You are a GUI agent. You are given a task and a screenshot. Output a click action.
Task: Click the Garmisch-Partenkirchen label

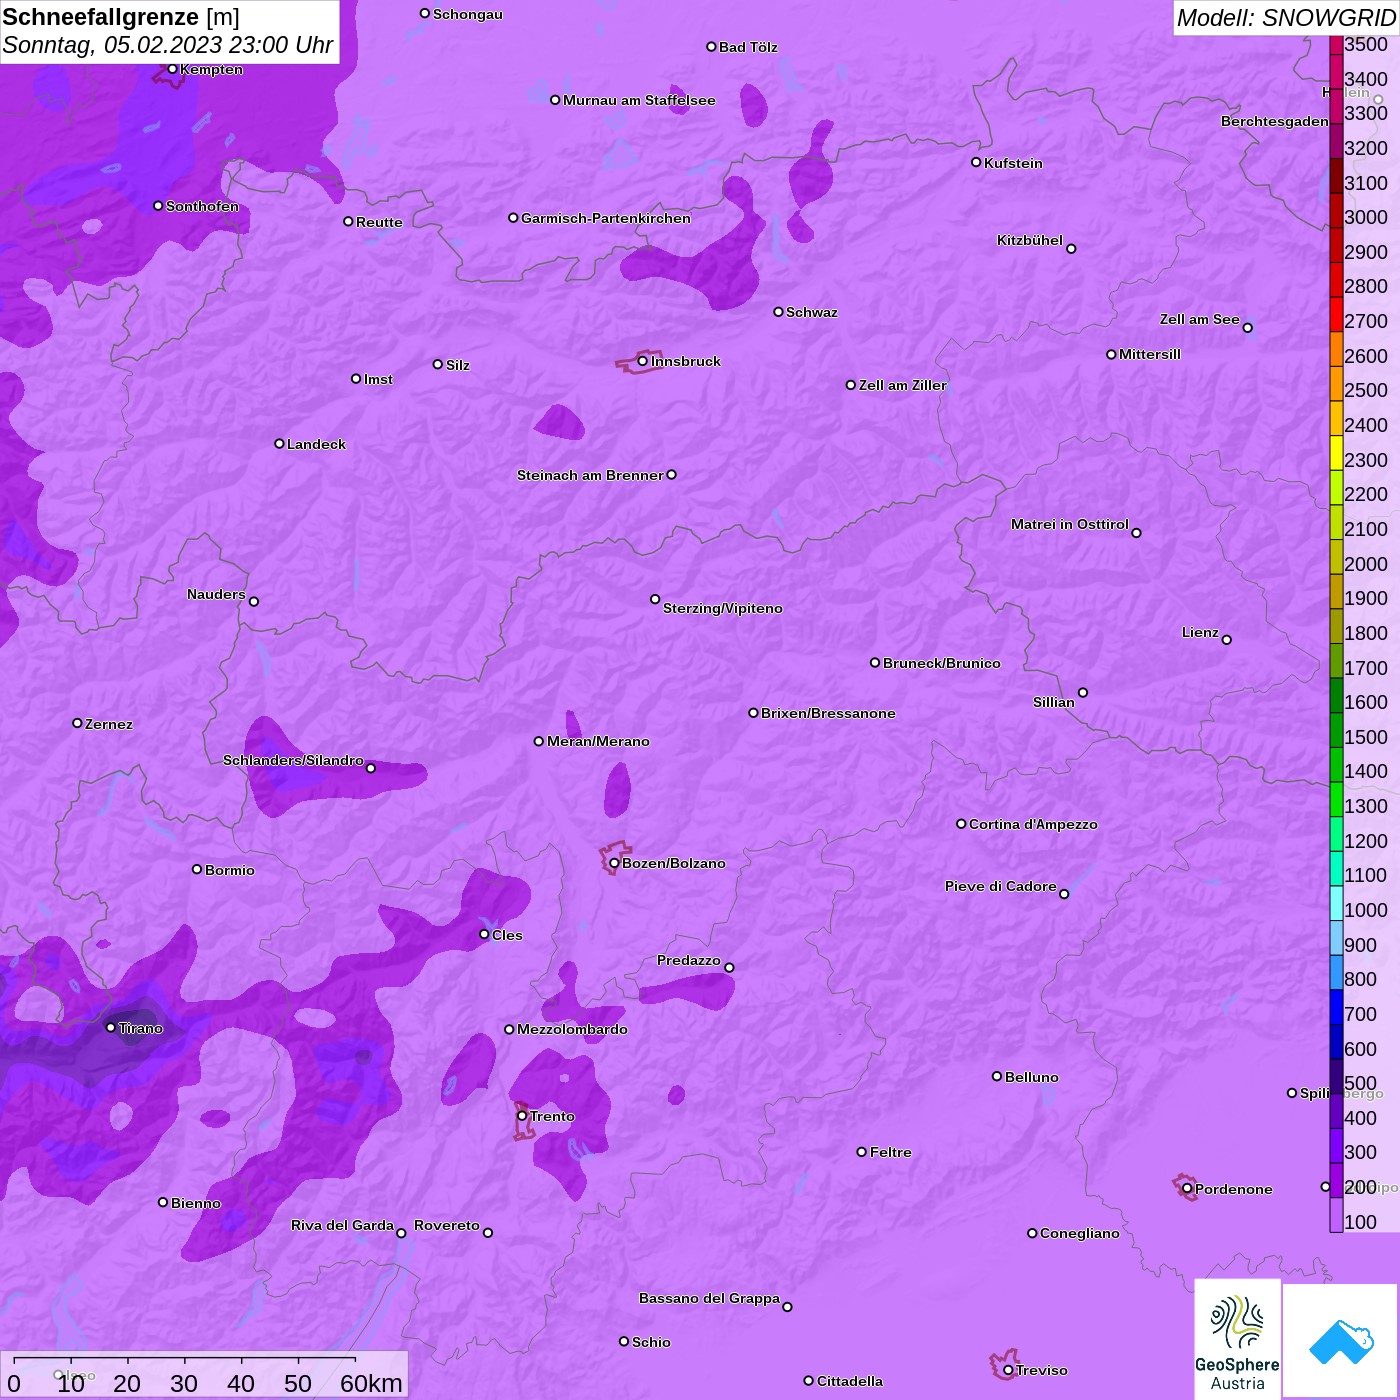606,218
